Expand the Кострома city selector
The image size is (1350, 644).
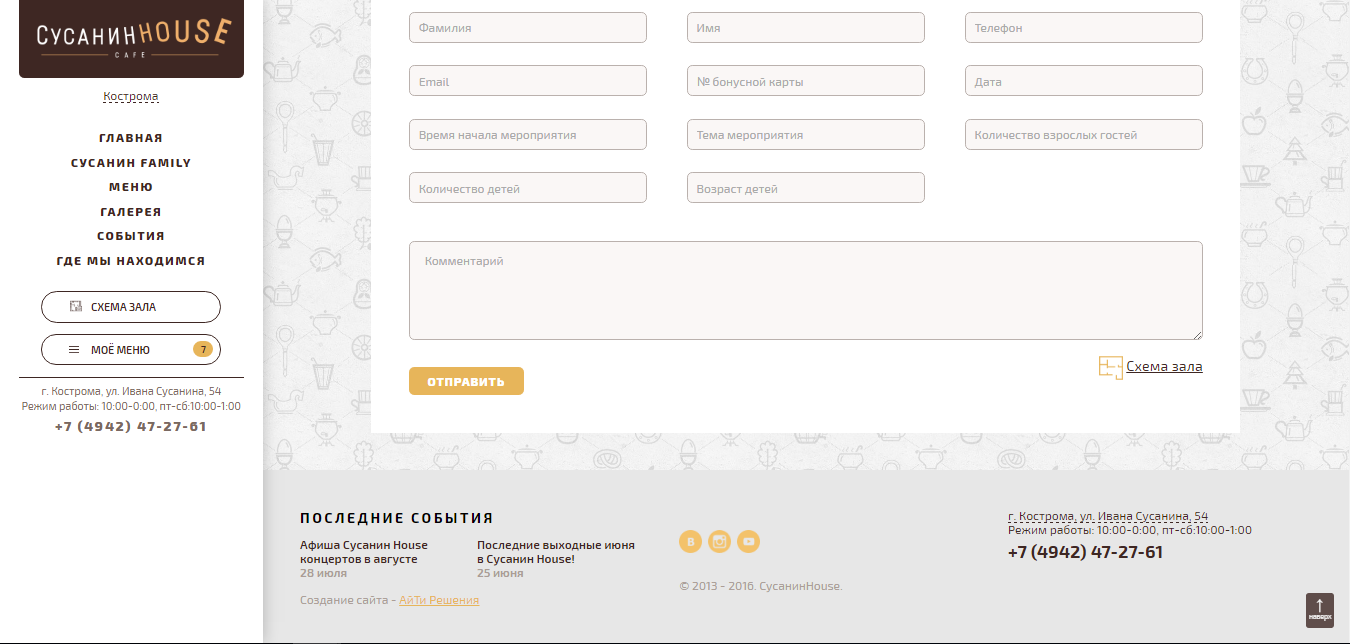(131, 97)
